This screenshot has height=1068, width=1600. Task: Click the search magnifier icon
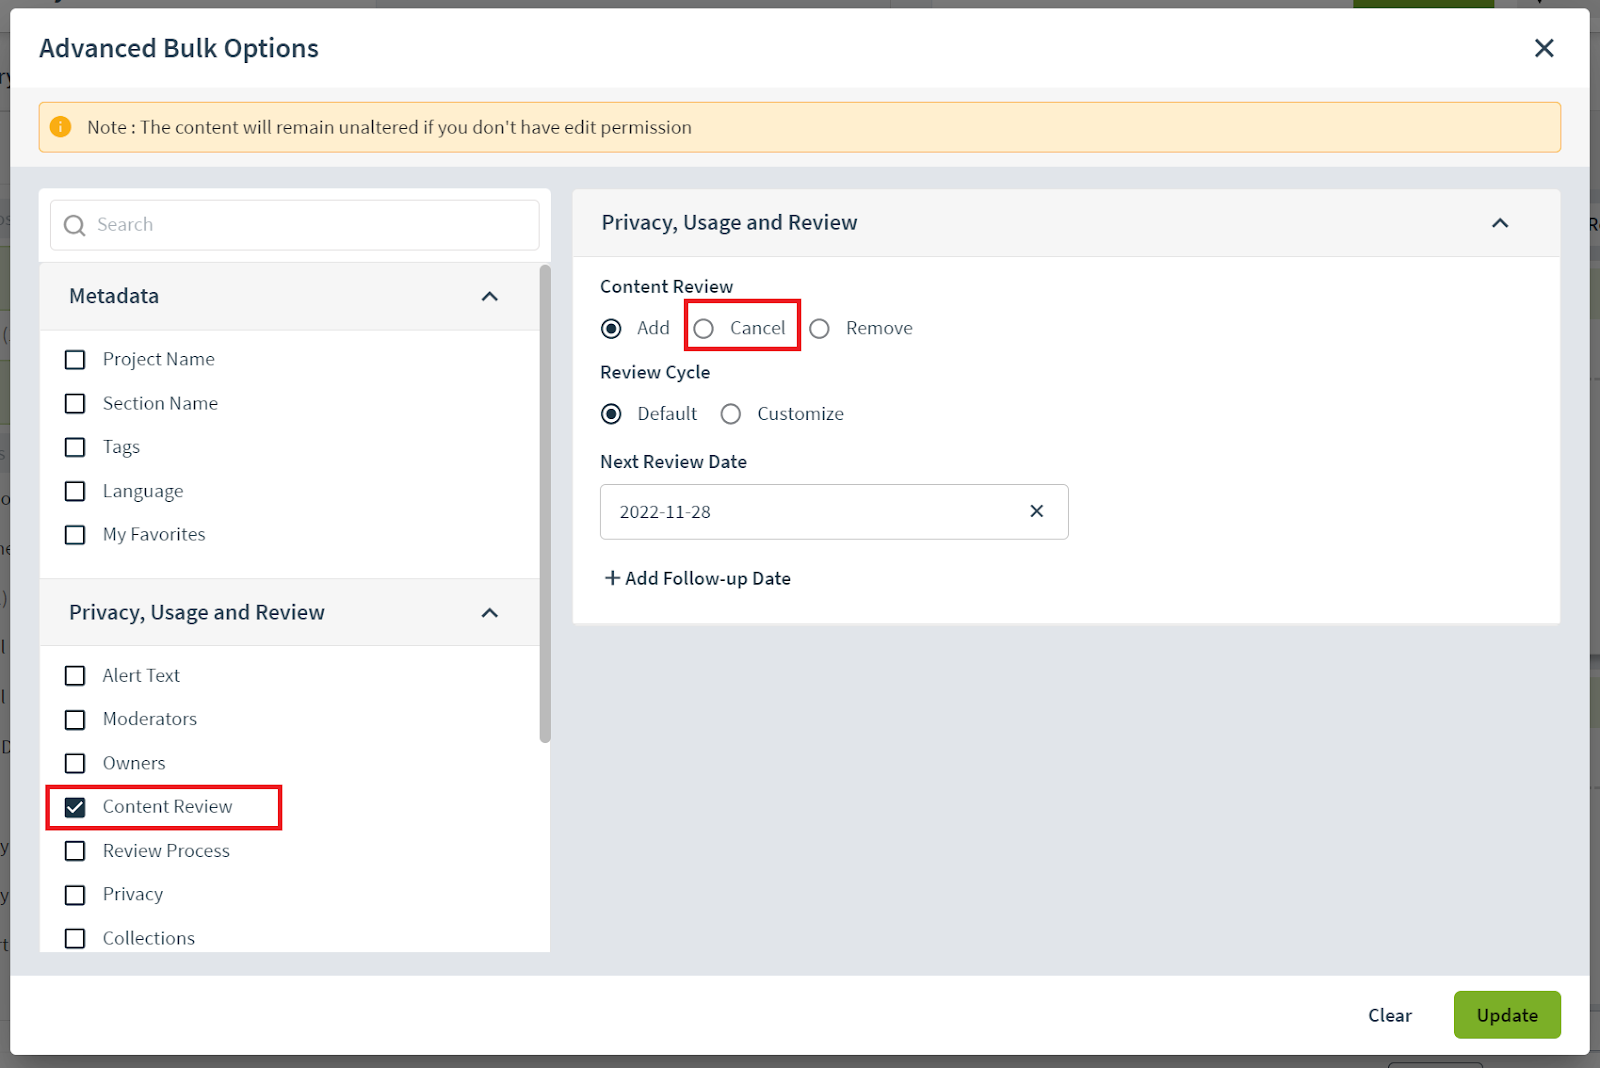(x=74, y=225)
